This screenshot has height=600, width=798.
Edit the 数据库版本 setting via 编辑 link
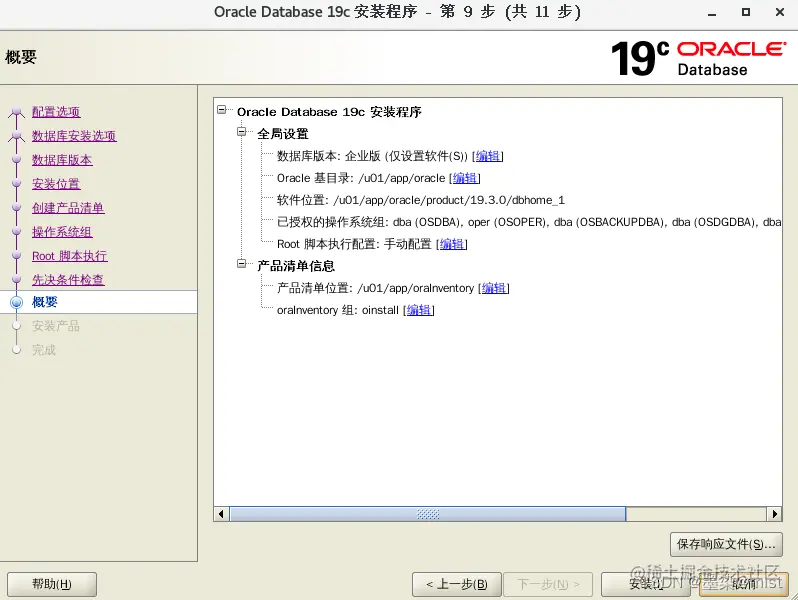(488, 156)
